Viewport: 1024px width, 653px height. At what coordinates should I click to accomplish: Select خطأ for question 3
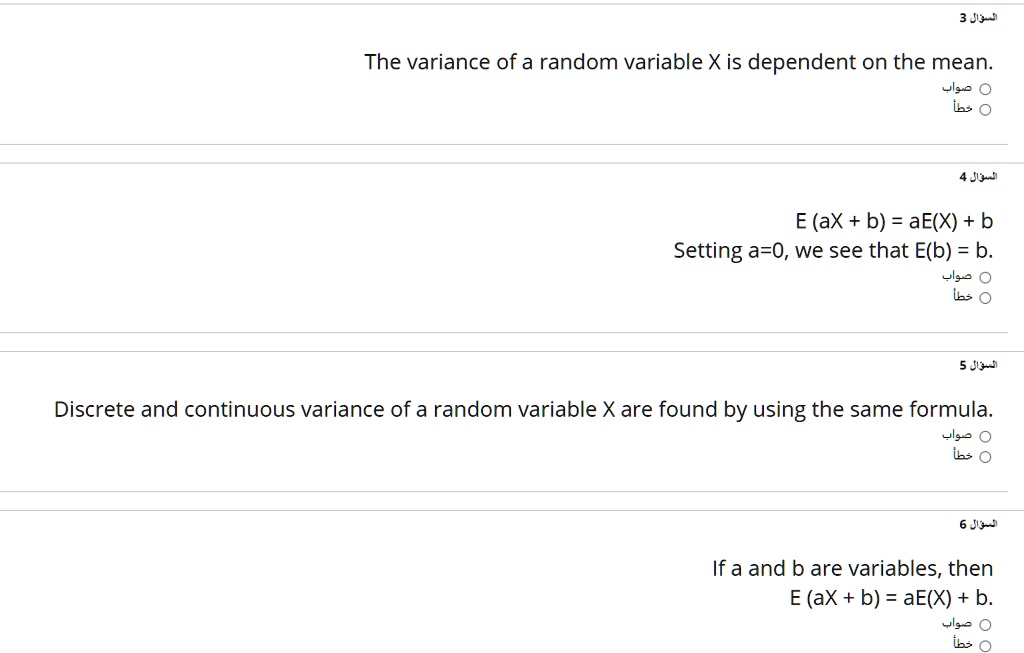pyautogui.click(x=984, y=108)
